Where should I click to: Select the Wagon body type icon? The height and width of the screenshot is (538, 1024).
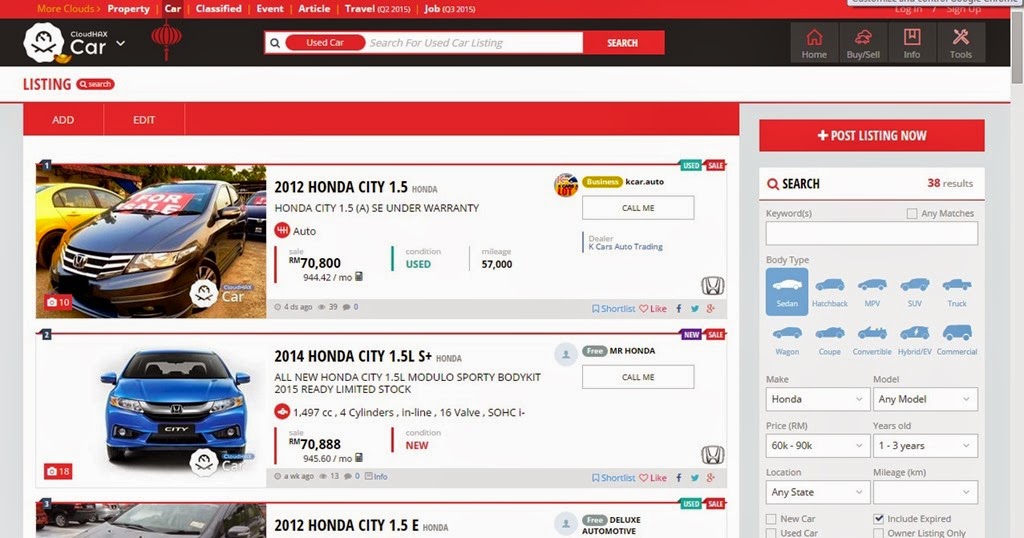tap(787, 340)
